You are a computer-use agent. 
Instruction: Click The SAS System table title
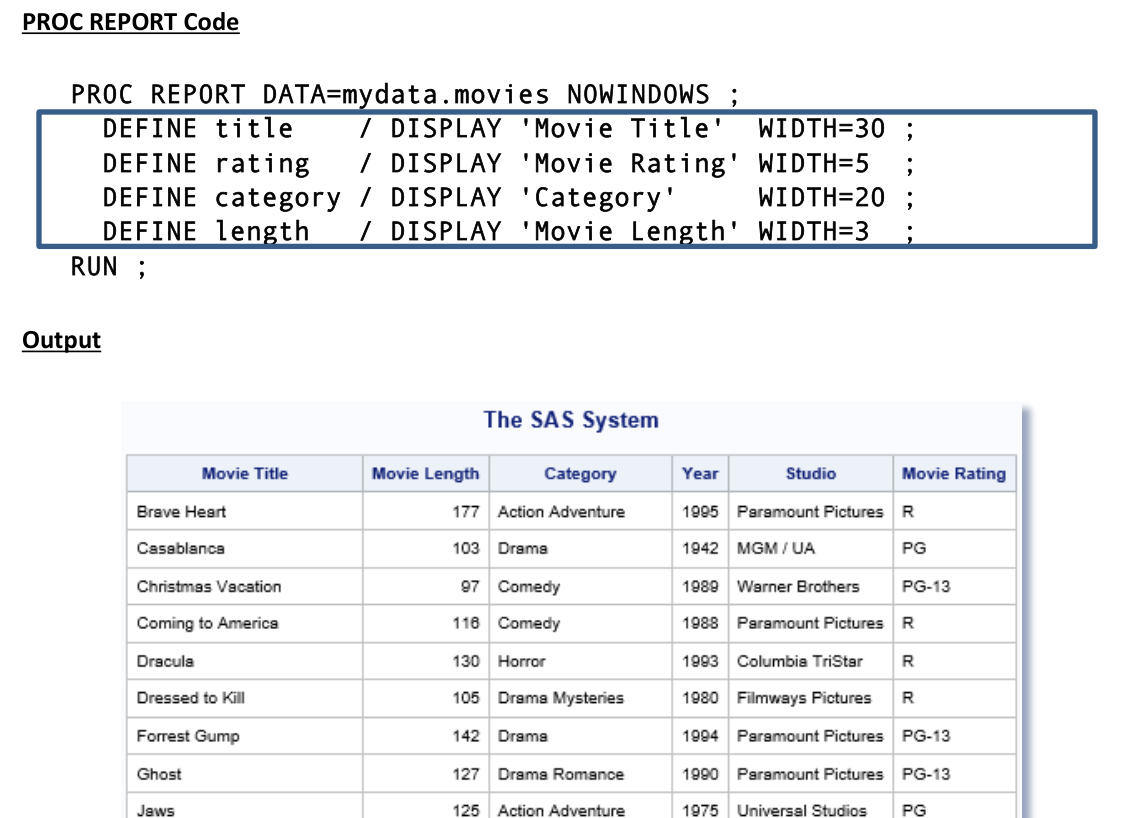[x=571, y=420]
